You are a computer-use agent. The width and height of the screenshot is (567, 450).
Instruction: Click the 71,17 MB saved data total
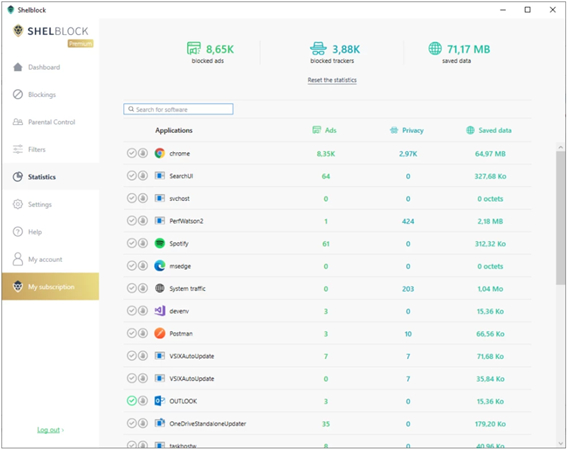(468, 49)
